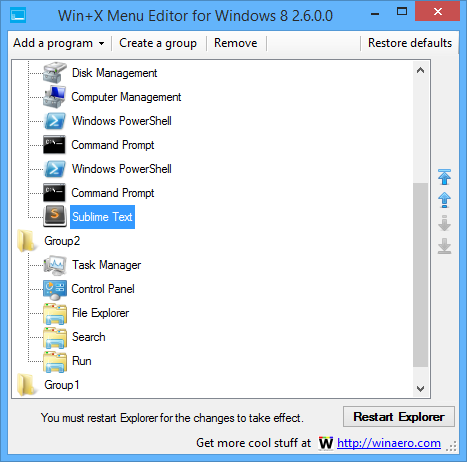Select the first Windows PowerShell entry
The height and width of the screenshot is (462, 467).
tap(121, 121)
